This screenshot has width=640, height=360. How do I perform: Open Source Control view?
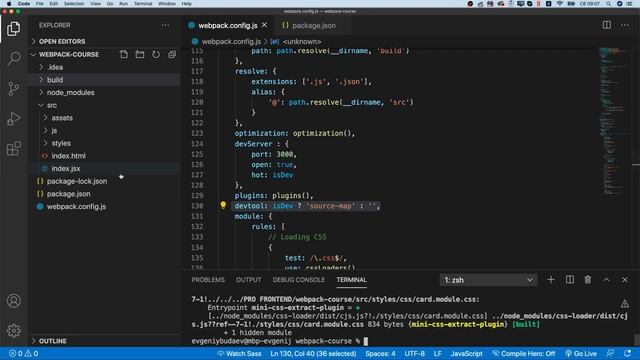(13, 88)
